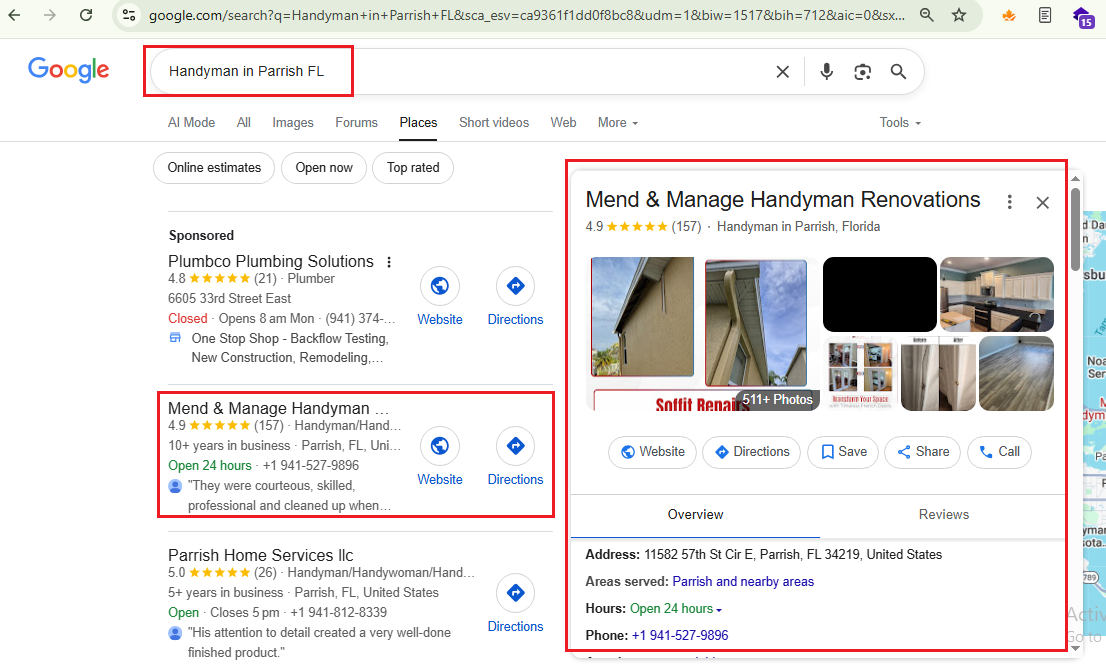Open Google Lens image search icon
The image size is (1106, 665).
862,72
